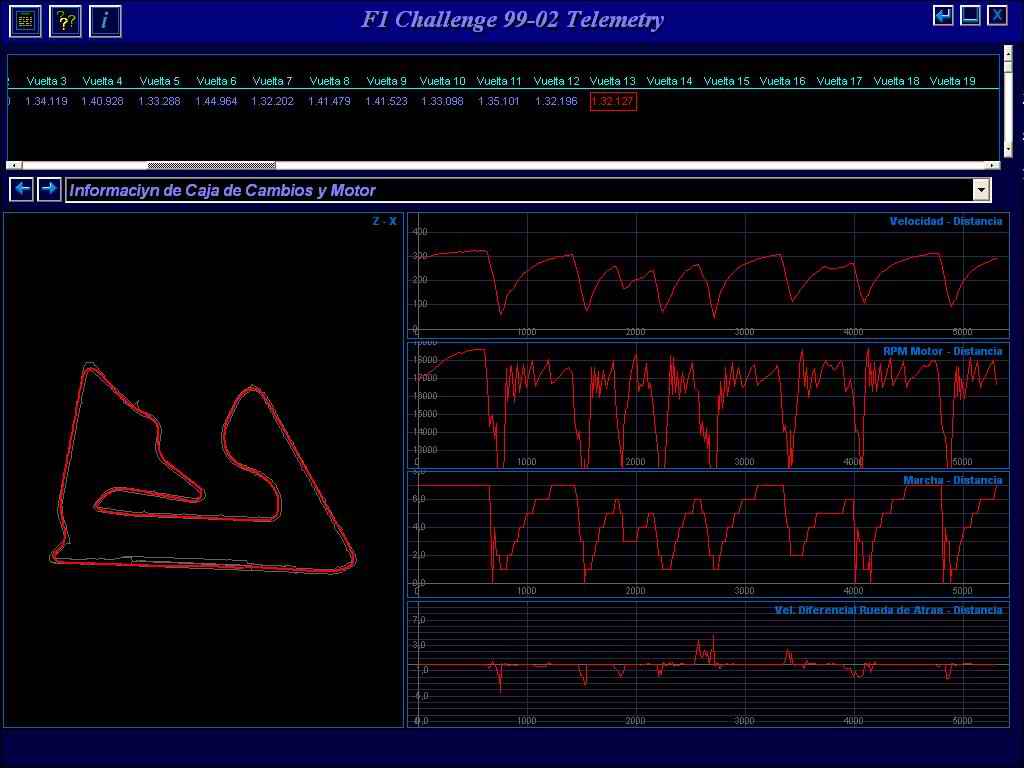Click the horizontal scrollbar thumb under laps

click(x=211, y=166)
